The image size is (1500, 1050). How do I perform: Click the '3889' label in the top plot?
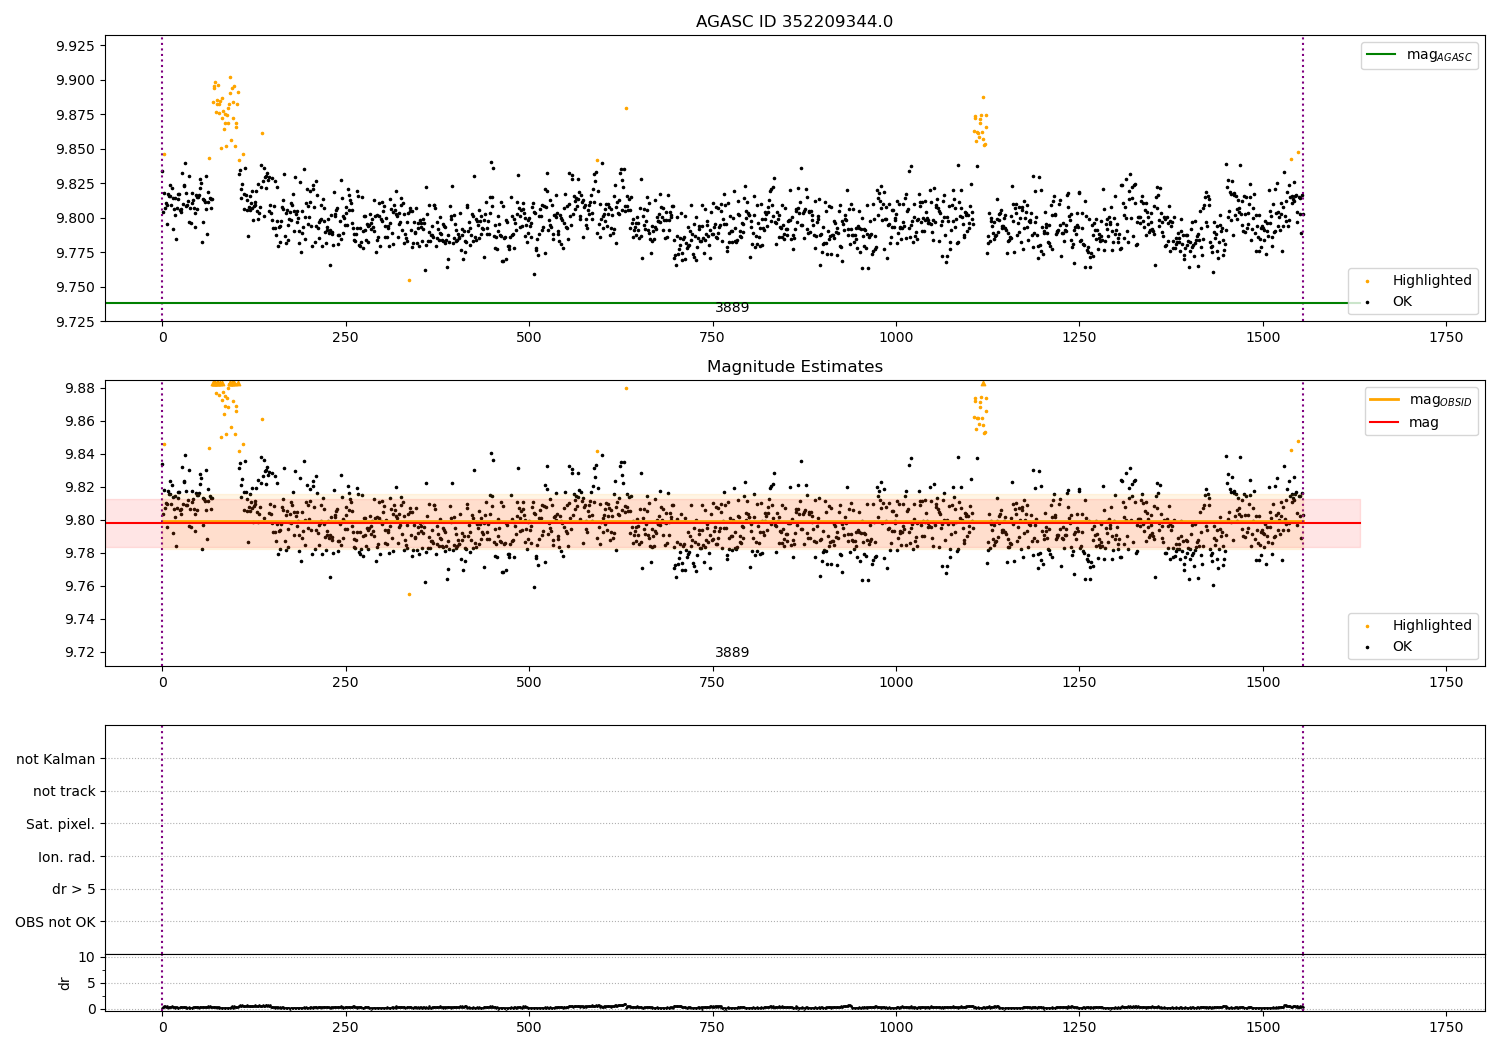pos(731,308)
